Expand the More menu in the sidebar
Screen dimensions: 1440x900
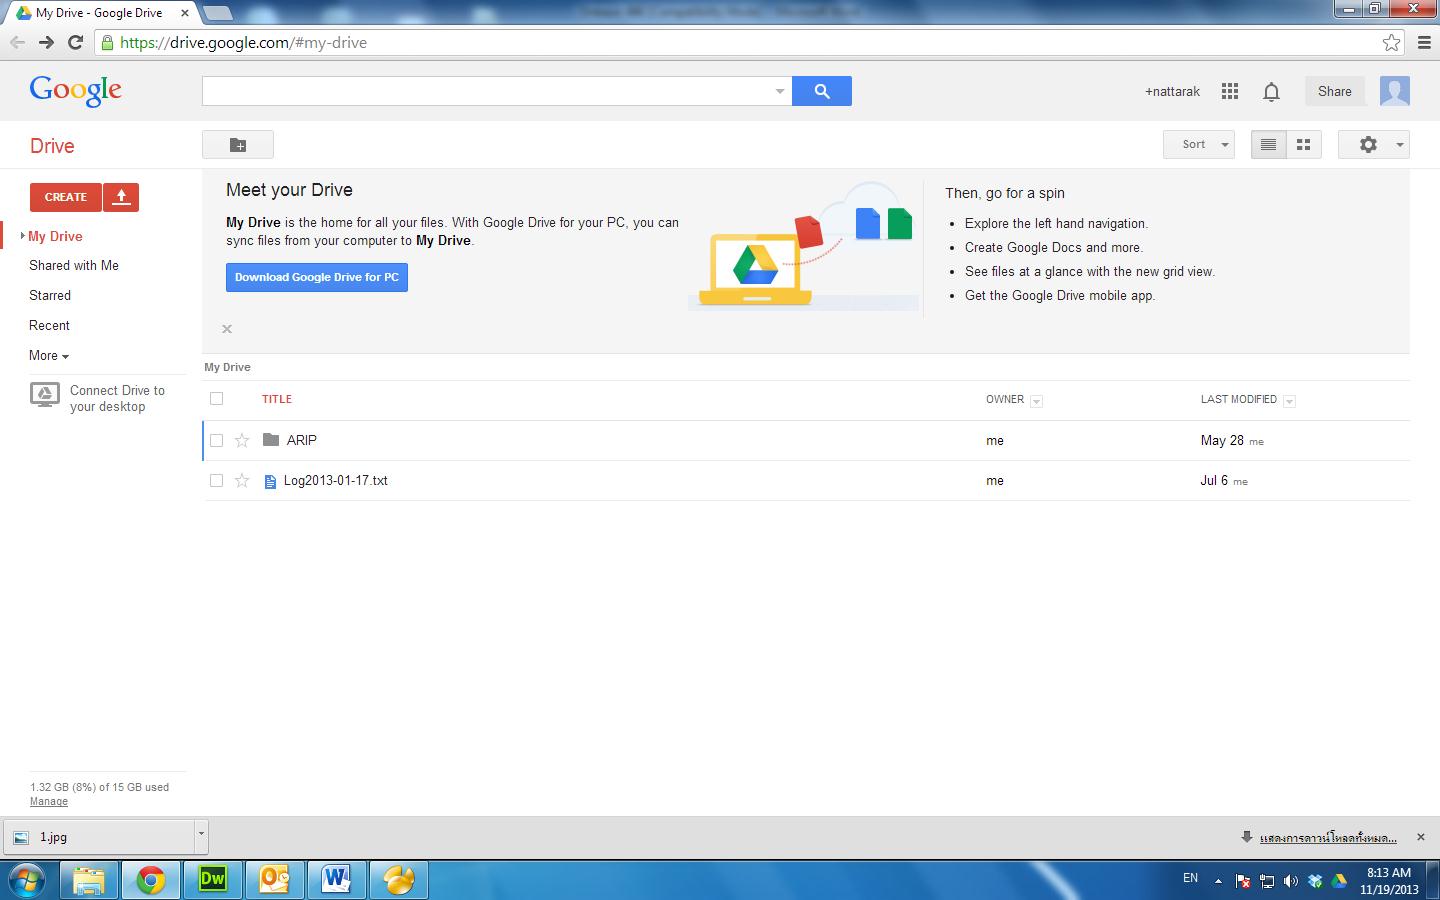(x=49, y=356)
